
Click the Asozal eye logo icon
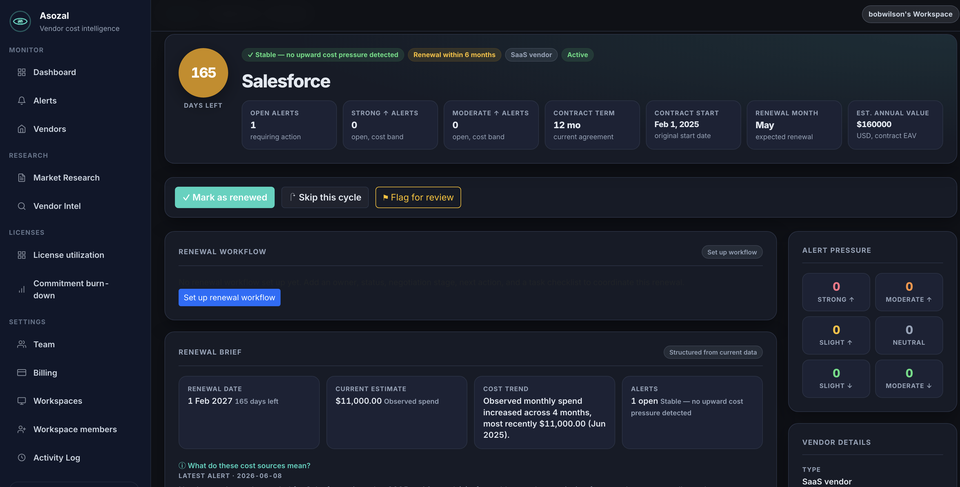[20, 21]
